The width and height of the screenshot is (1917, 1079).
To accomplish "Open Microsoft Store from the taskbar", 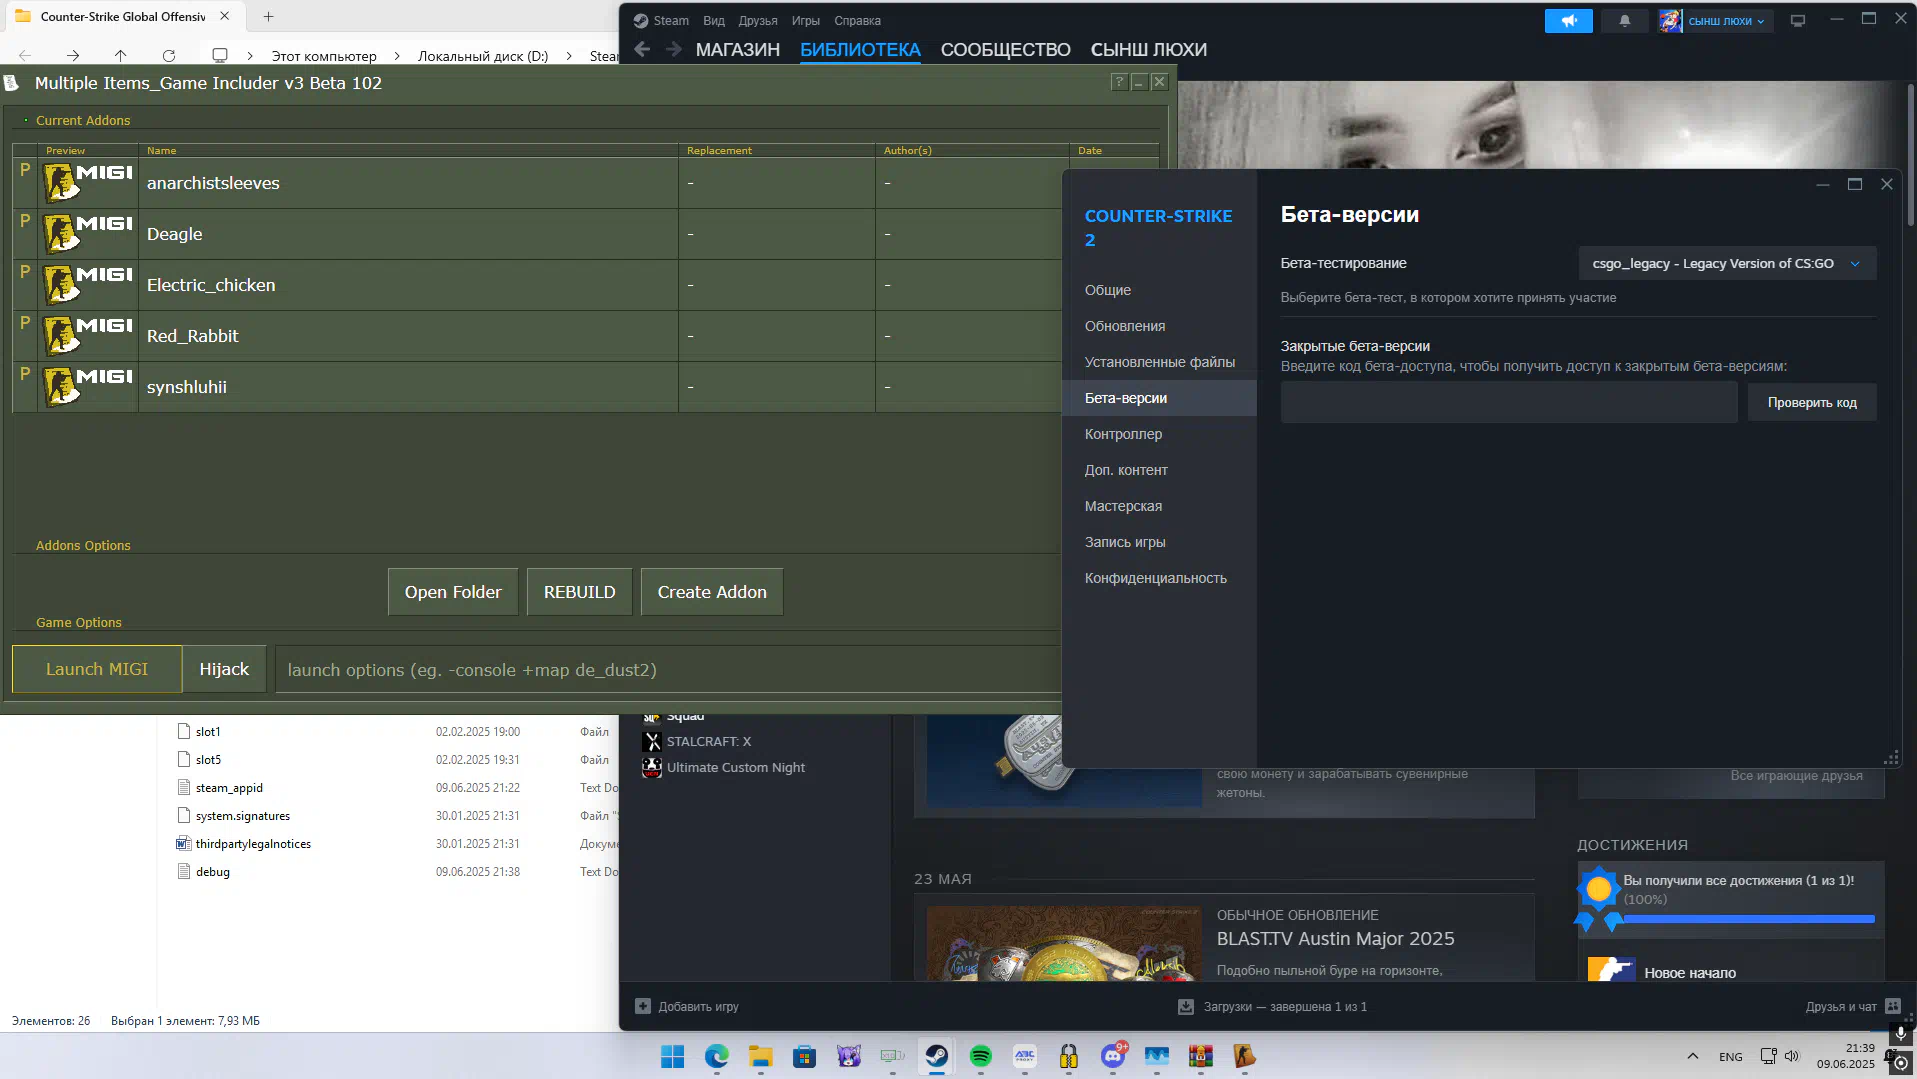I will click(804, 1056).
